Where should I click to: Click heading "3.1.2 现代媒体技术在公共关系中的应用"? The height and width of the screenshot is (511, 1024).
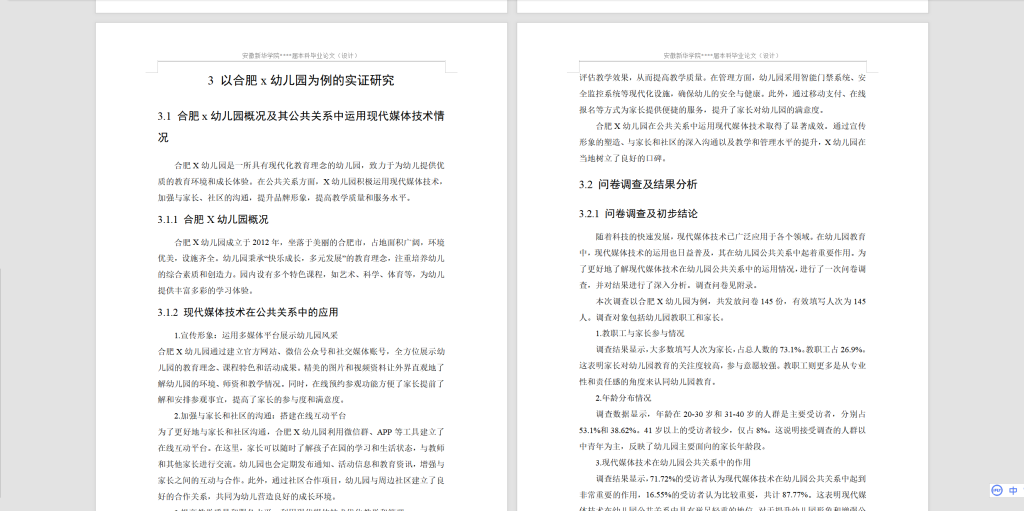pos(248,312)
